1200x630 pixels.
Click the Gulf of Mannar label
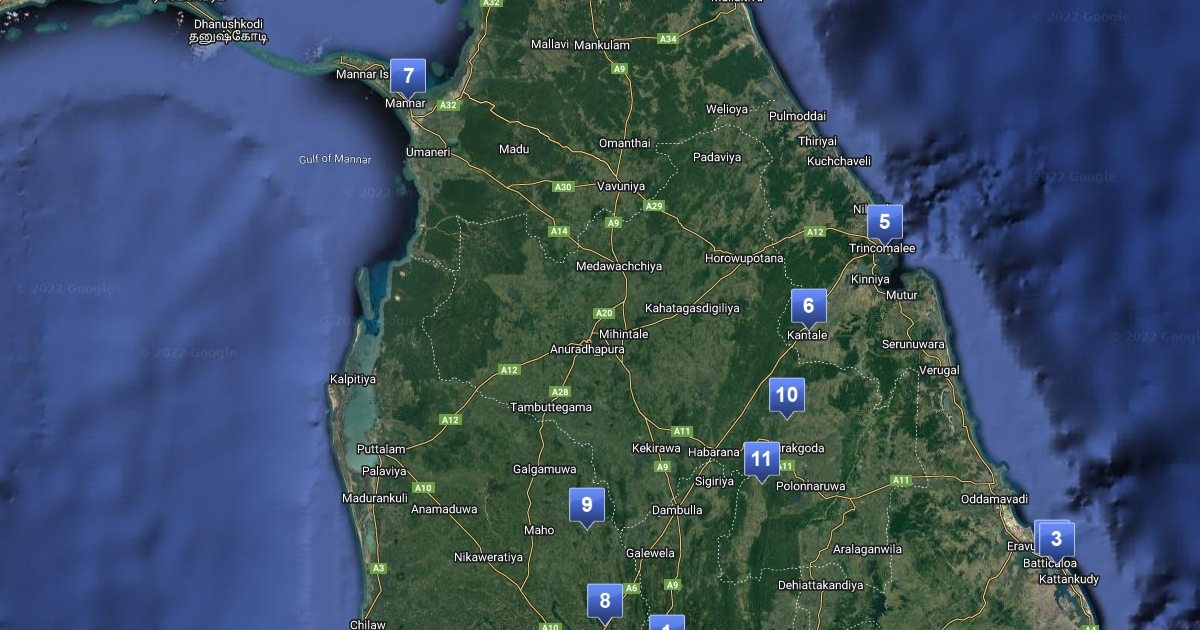point(335,160)
